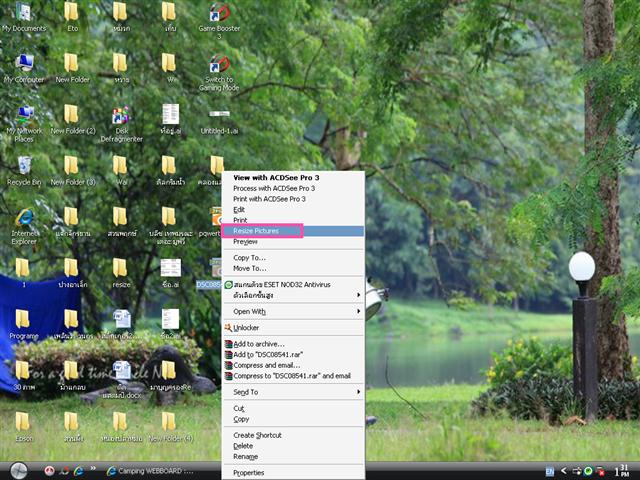
Task: Select the Disk Defragmenter desktop icon
Action: click(120, 116)
